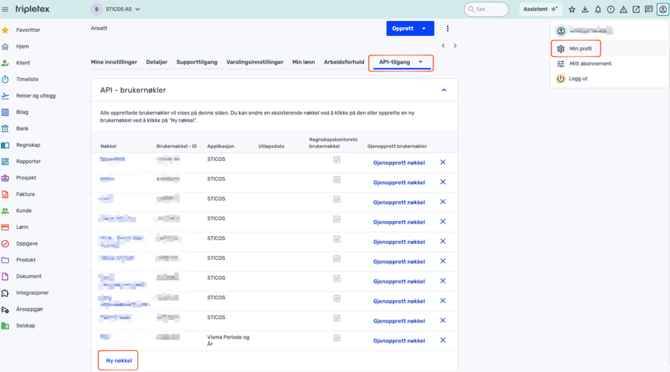Viewport: 670px width, 372px height.
Task: Click Gjenopprett nøkkel in first STICOS row
Action: tap(399, 163)
